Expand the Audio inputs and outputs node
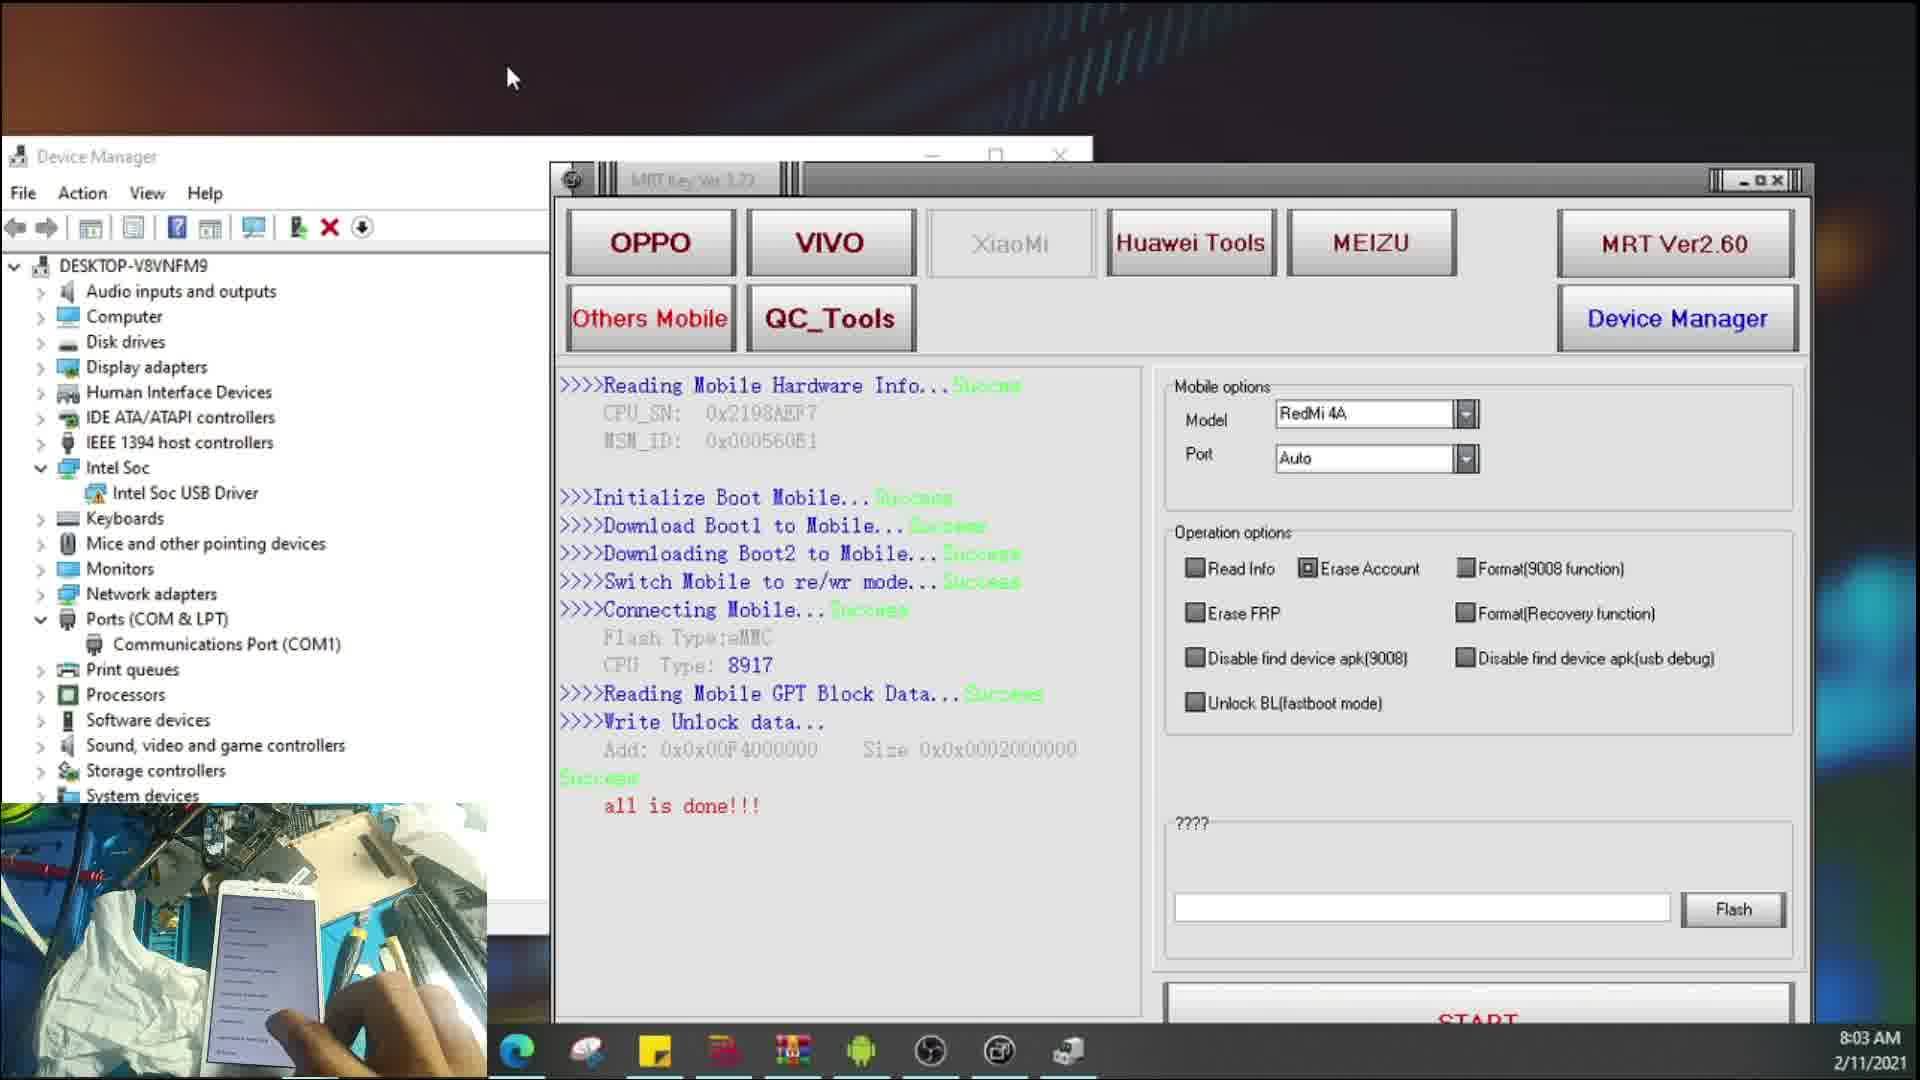The height and width of the screenshot is (1080, 1920). pos(40,292)
